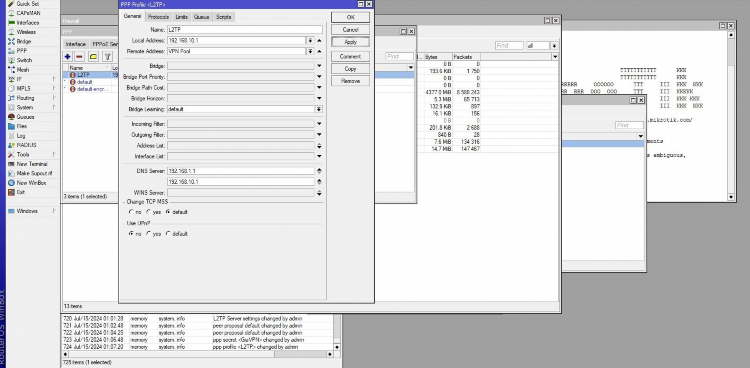This screenshot has height=368, width=750.
Task: Click the Bytes column header
Action: point(438,57)
